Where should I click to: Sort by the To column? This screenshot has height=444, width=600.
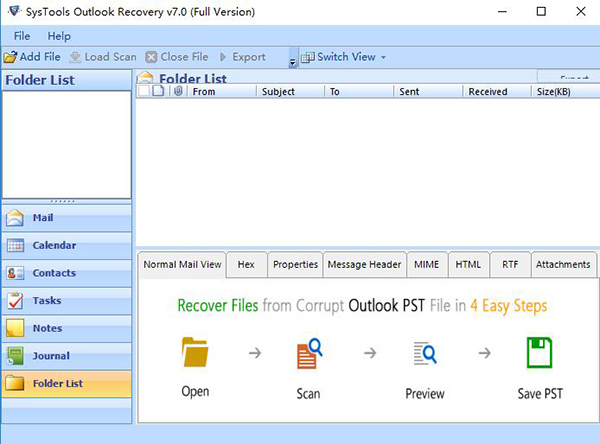coord(359,91)
